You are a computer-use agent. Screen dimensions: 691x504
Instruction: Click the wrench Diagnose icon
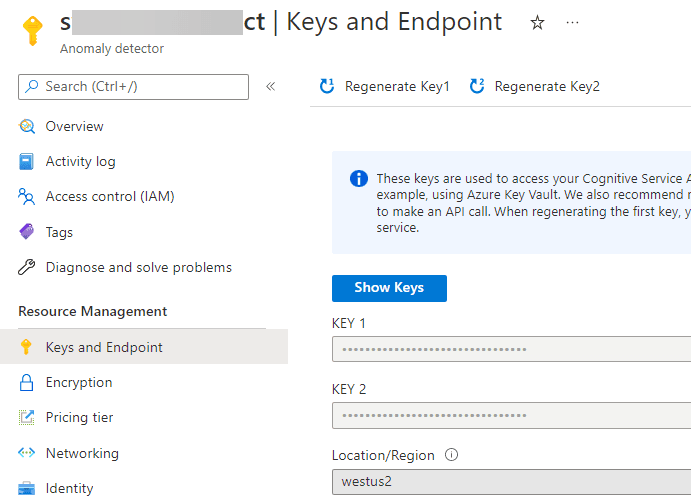[26, 267]
